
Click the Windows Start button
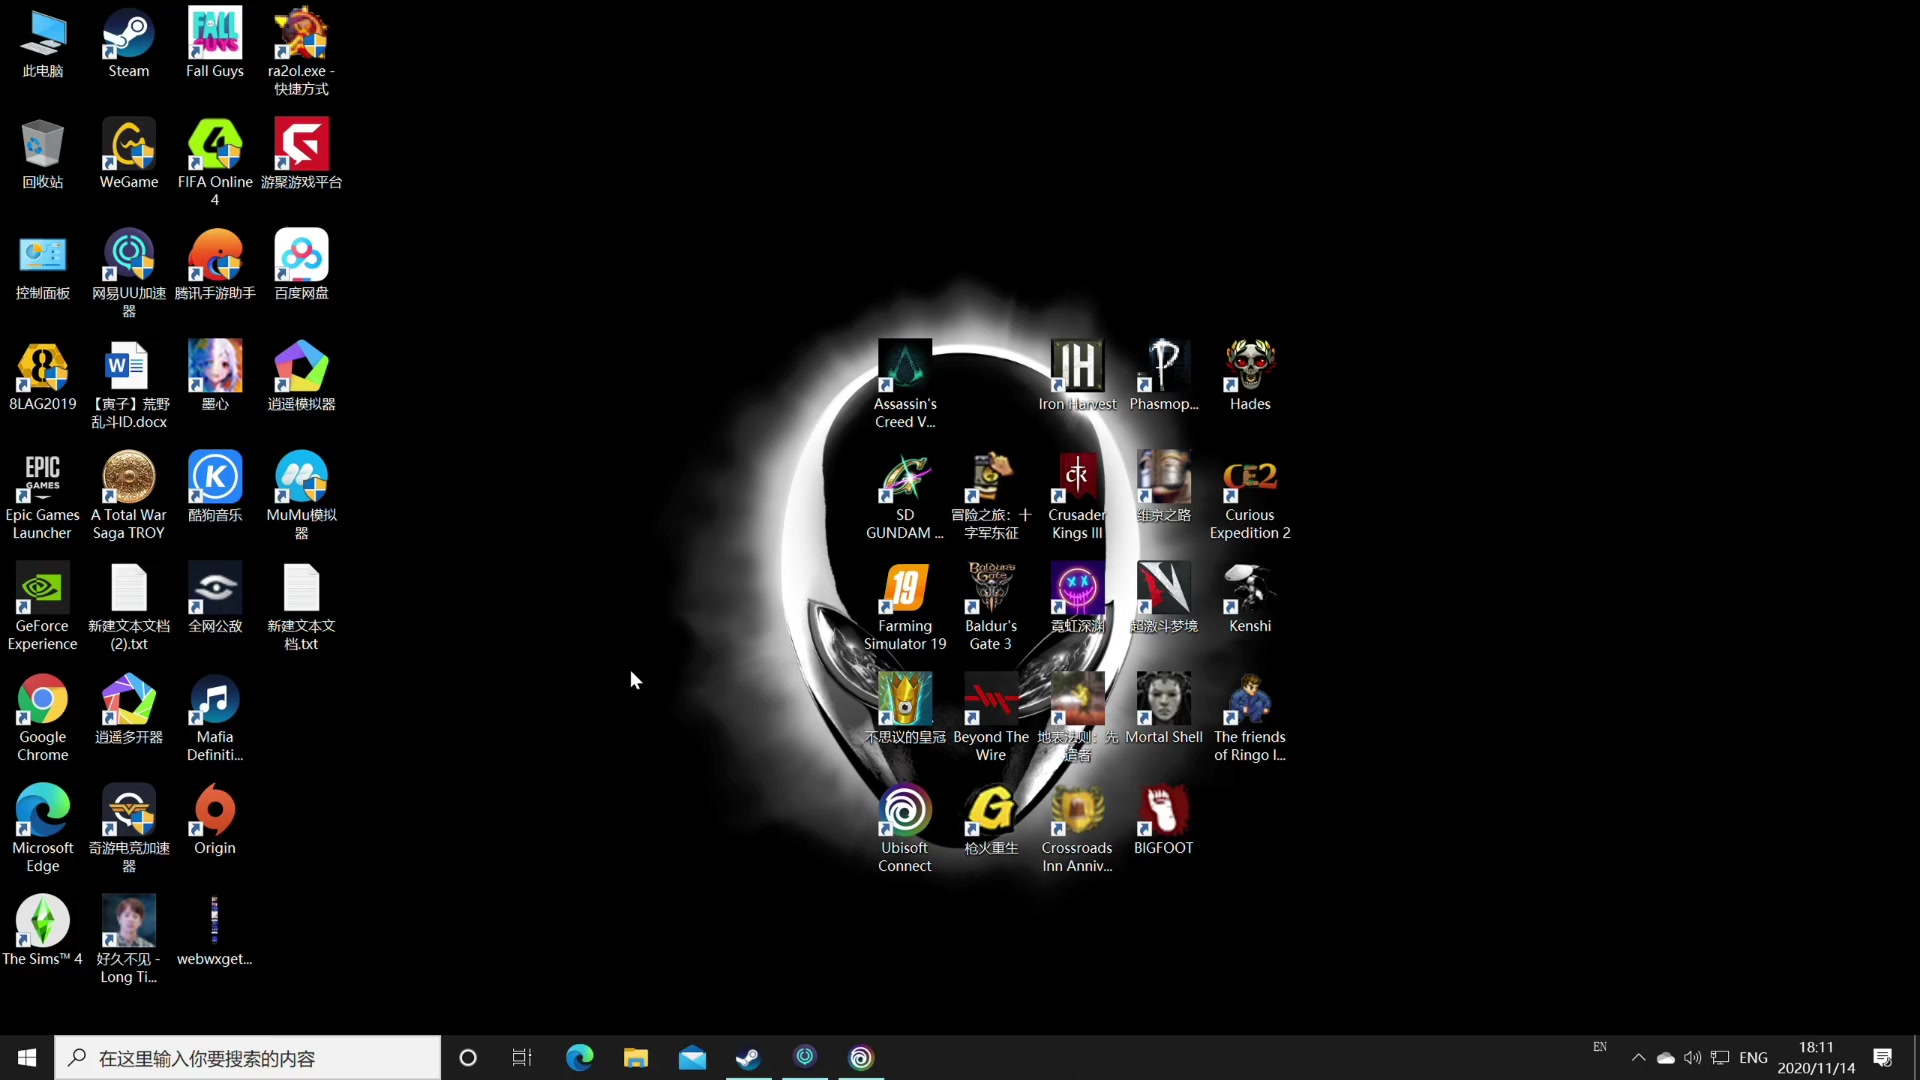tap(27, 1057)
